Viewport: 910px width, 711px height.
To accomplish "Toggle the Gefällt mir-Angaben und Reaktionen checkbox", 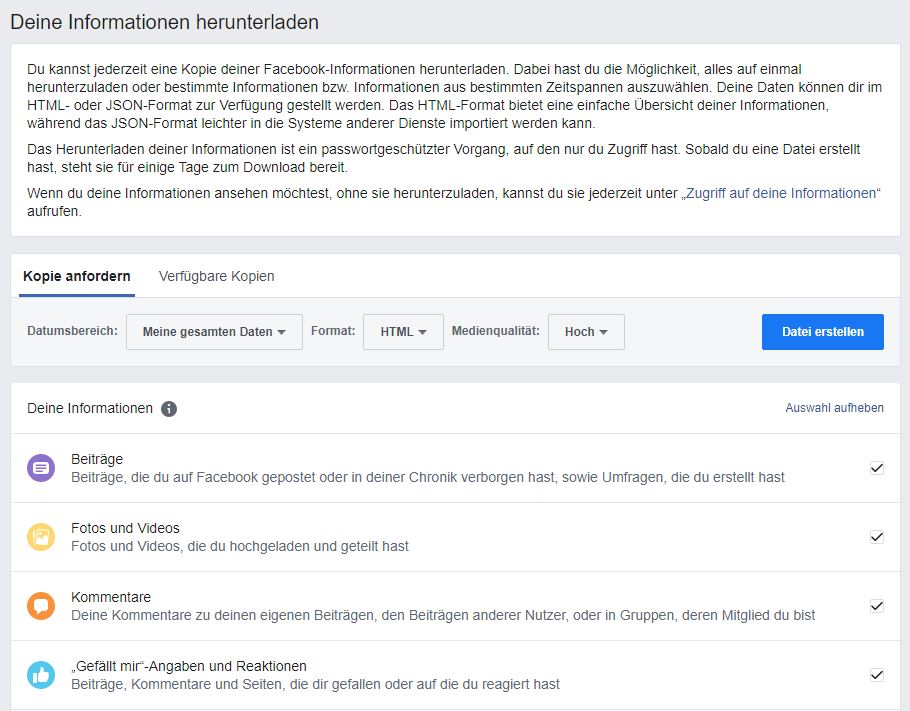I will [x=877, y=675].
